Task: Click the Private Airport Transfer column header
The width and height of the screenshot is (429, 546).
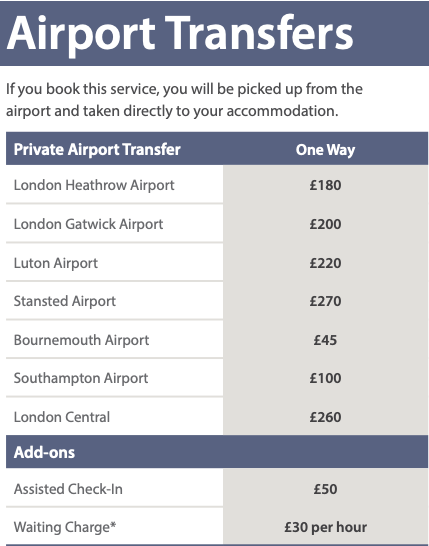Action: pos(97,149)
